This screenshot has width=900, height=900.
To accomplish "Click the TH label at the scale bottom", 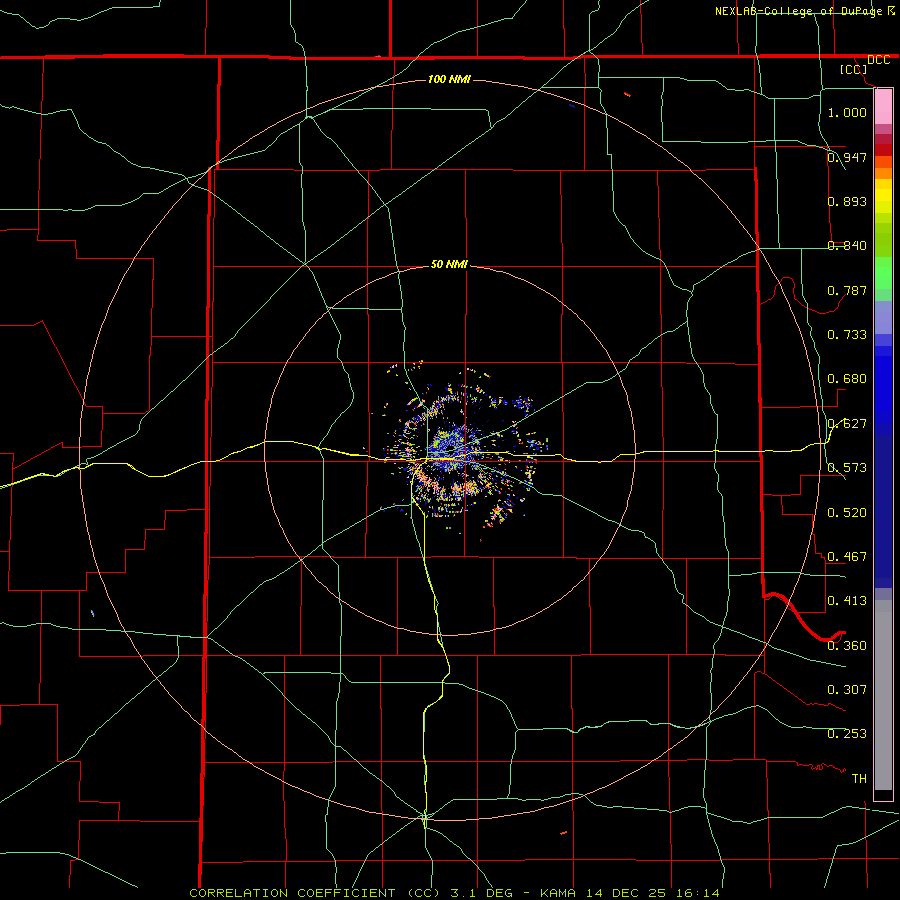I will [859, 778].
